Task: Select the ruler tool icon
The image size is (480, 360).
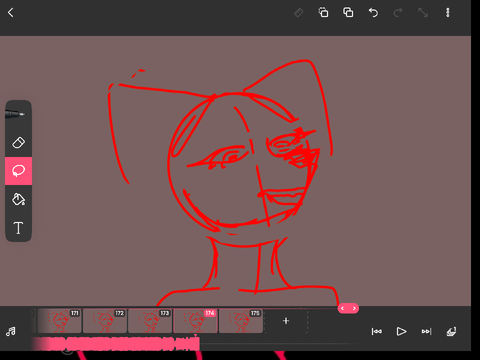Action: (x=298, y=13)
